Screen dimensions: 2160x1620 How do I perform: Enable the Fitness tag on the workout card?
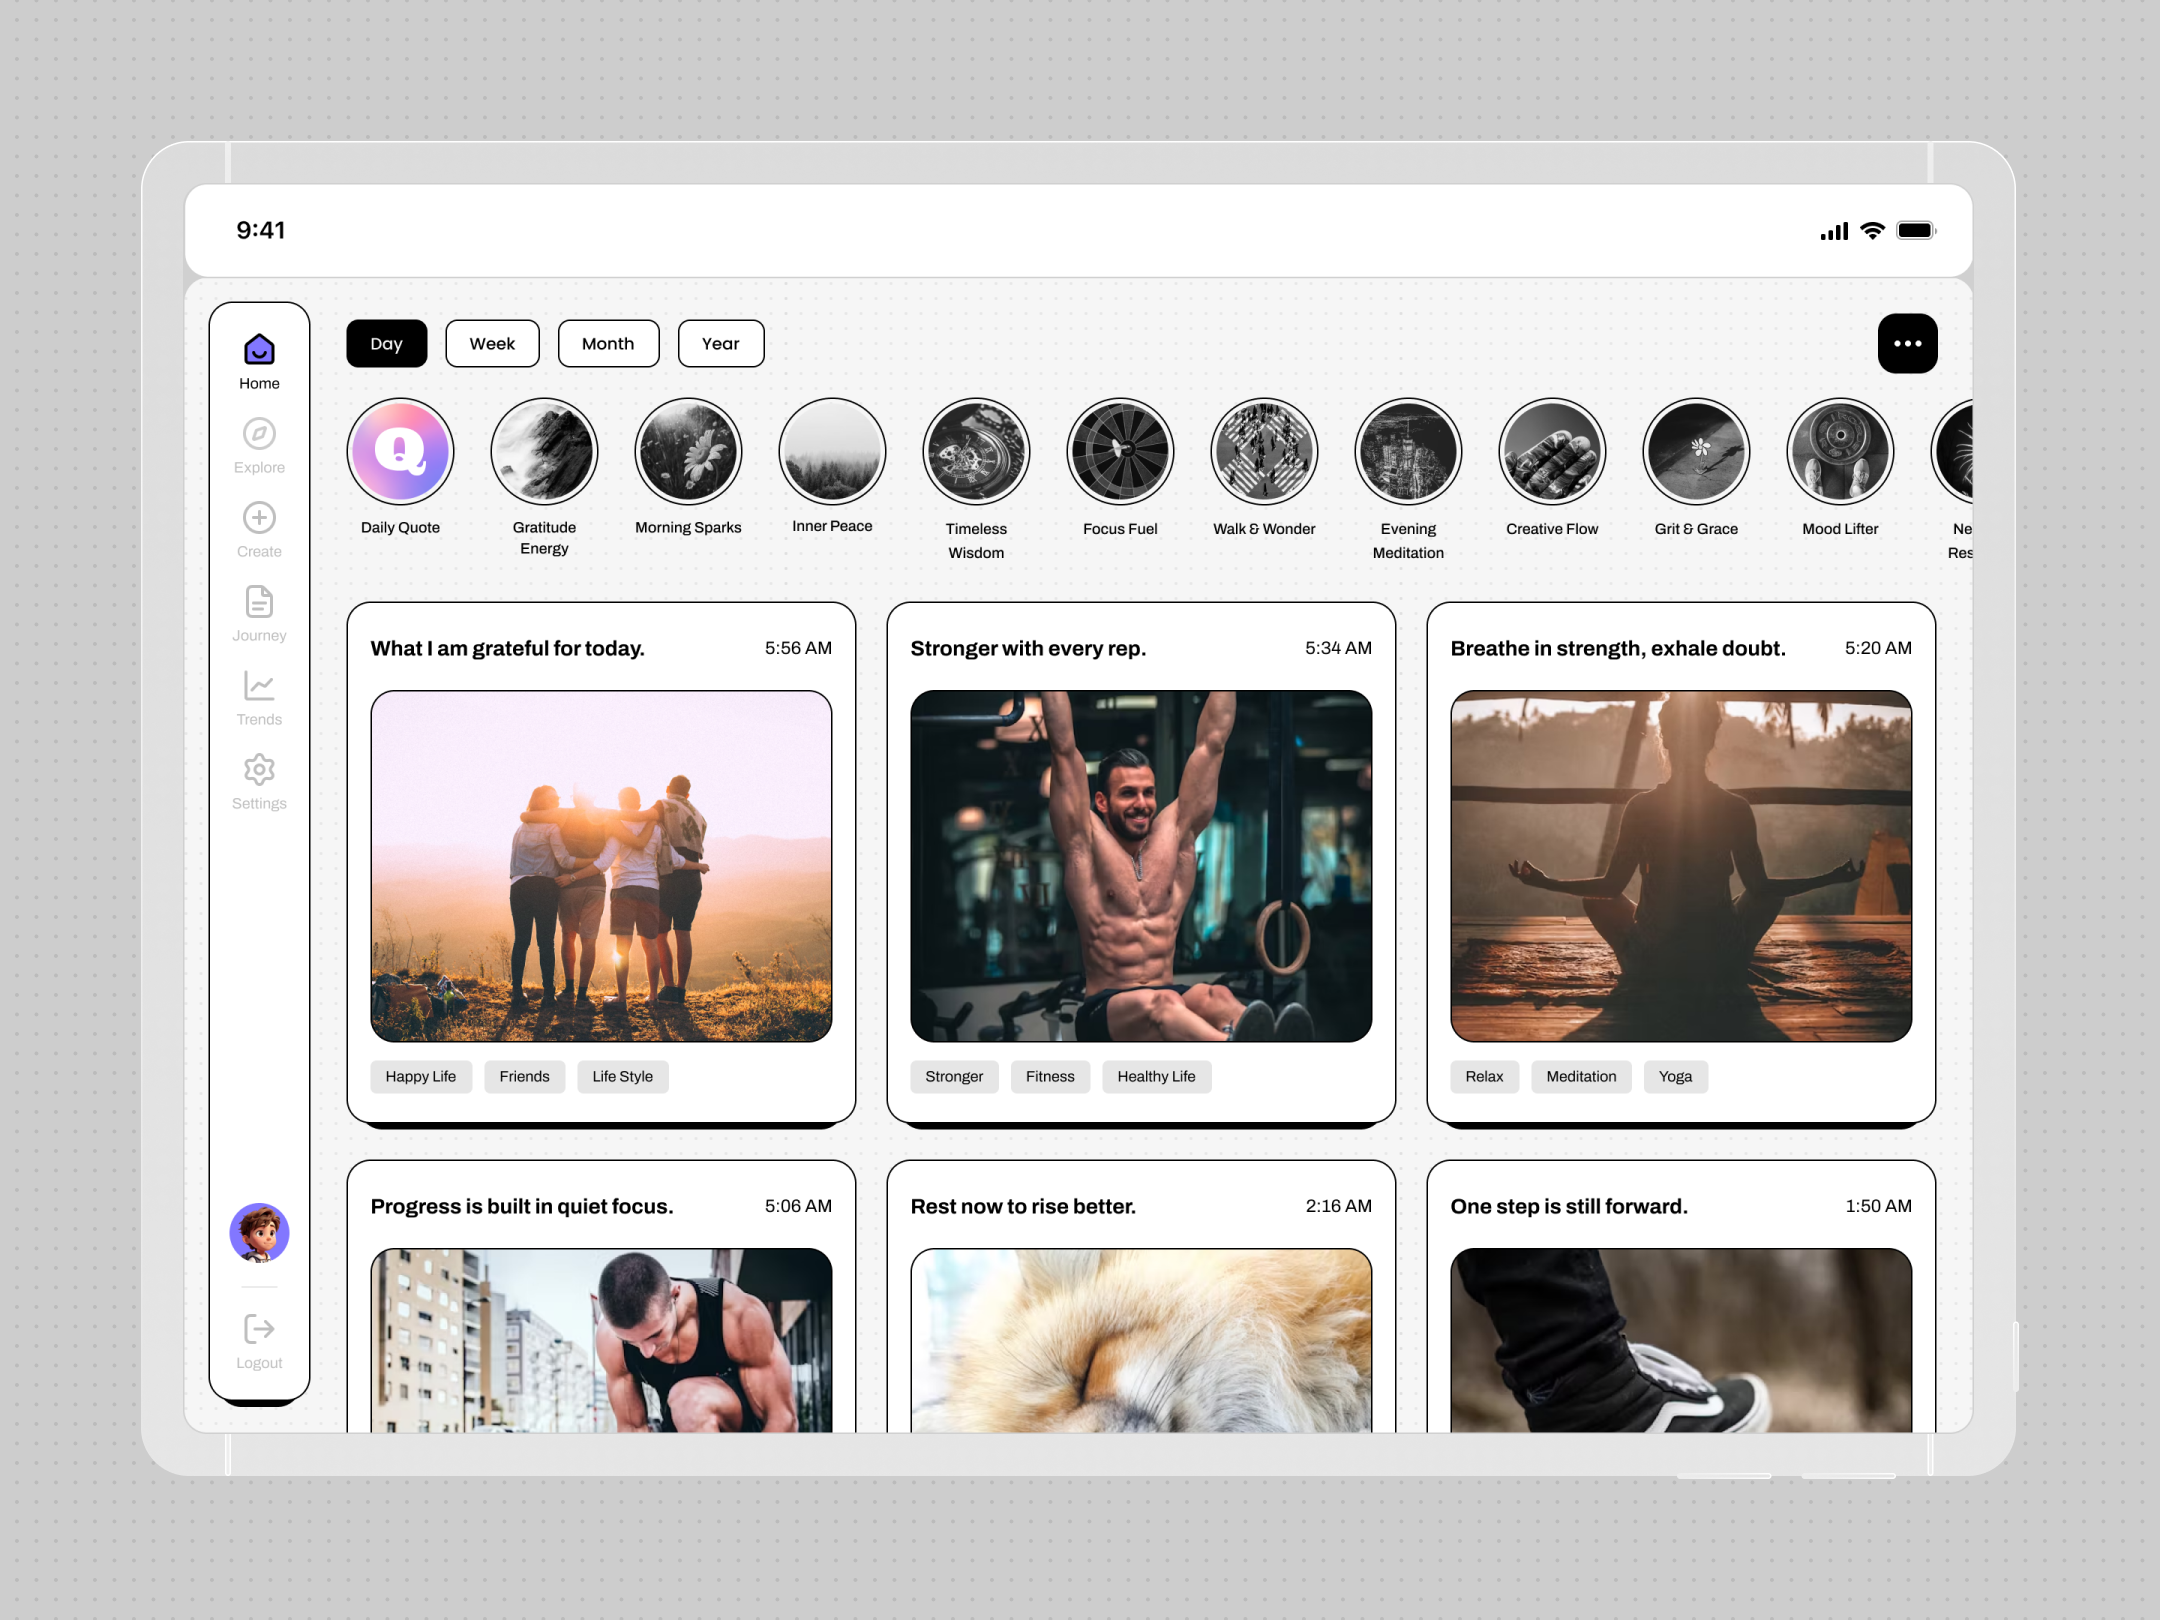pyautogui.click(x=1049, y=1076)
